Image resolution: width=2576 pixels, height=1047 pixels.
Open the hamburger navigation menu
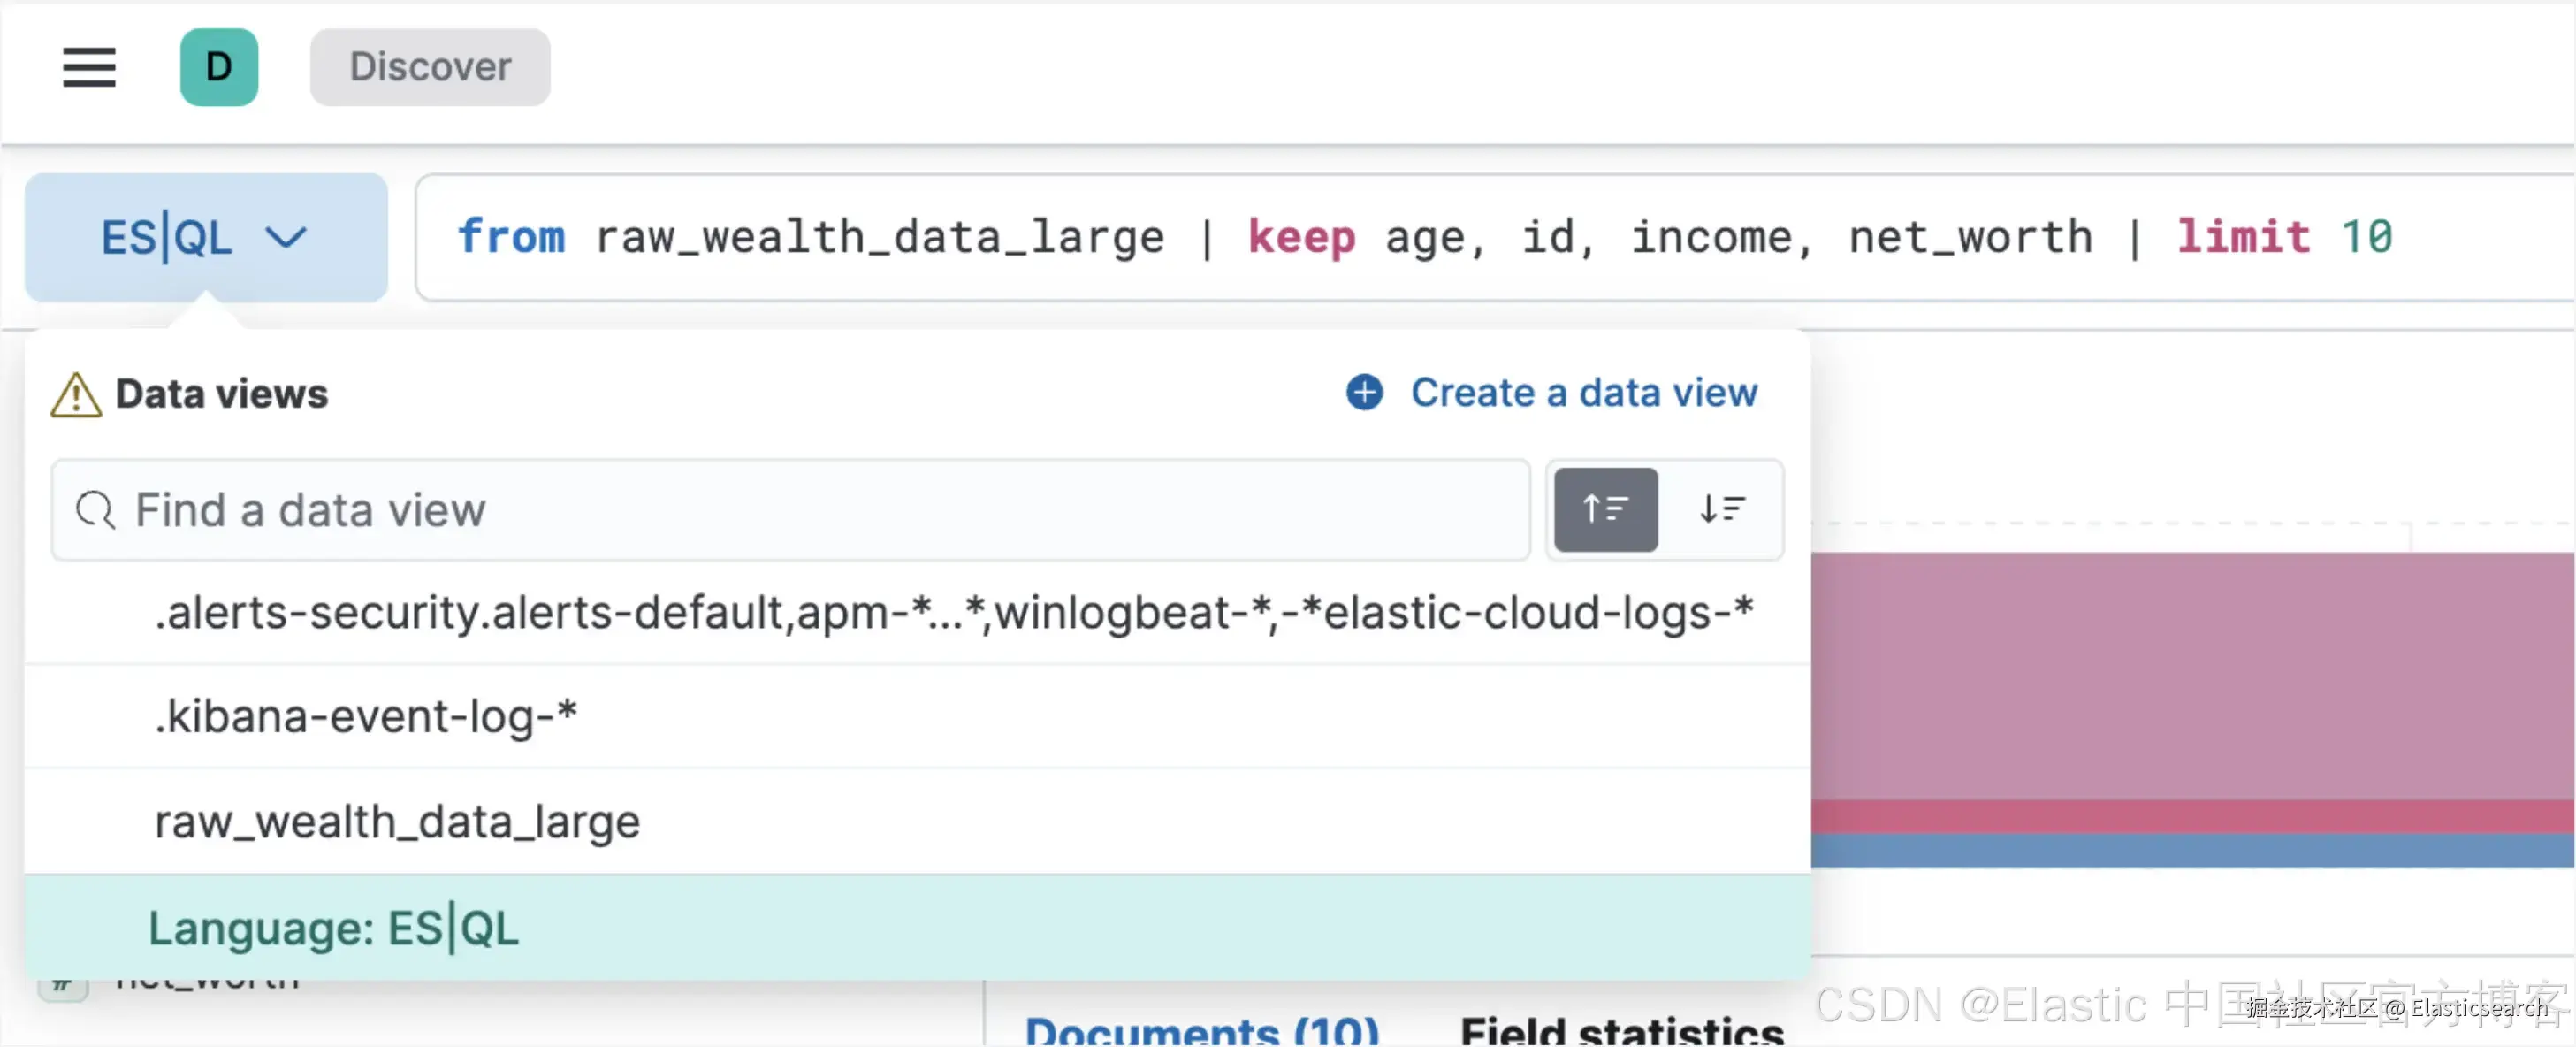(89, 67)
